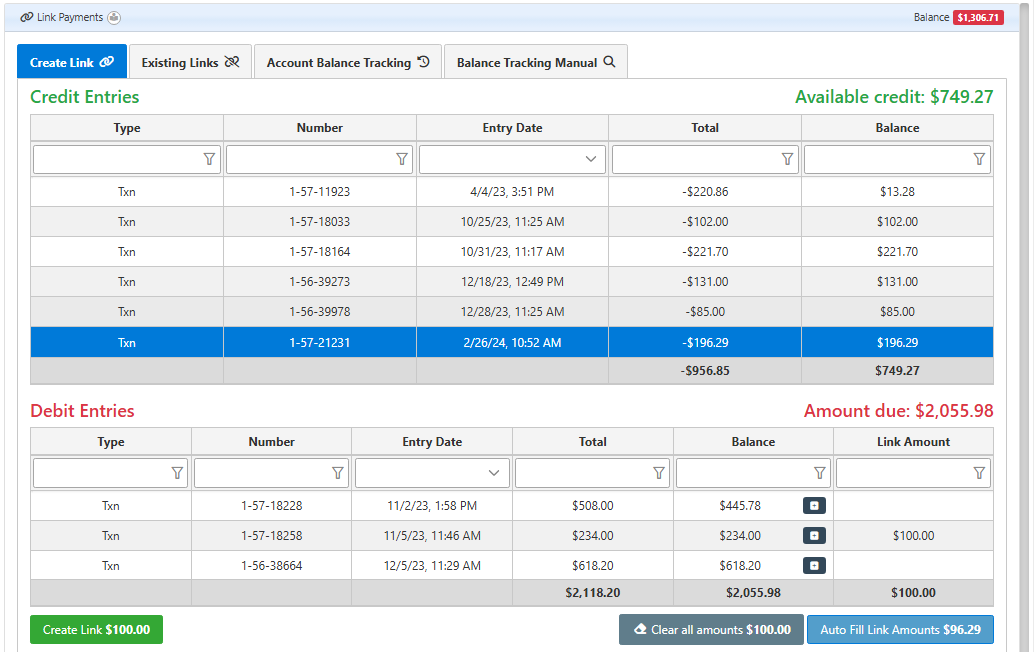Click the balance button for debit 1-57-18228
This screenshot has height=652, width=1034.
814,506
